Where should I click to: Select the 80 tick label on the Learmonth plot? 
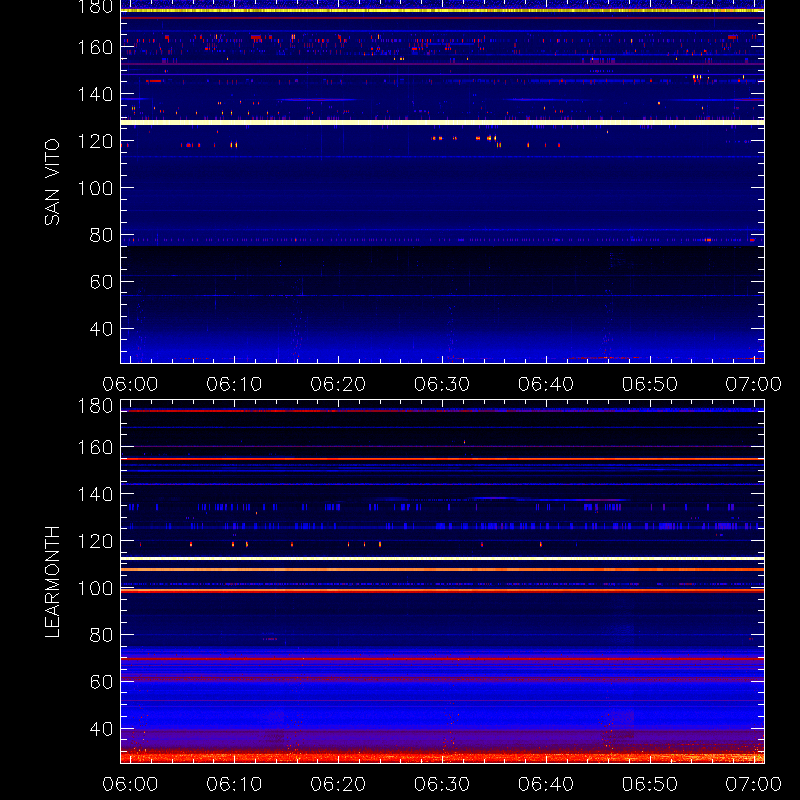point(101,635)
